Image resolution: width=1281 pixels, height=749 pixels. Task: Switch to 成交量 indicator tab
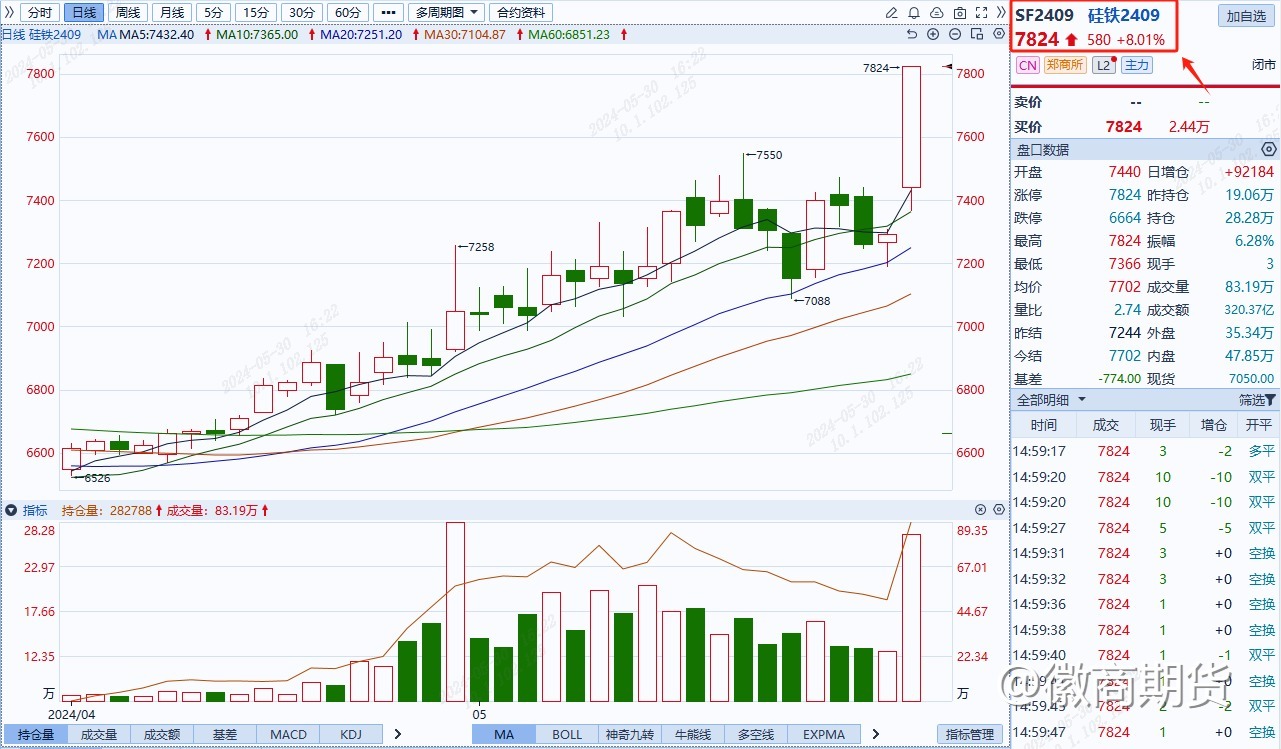pyautogui.click(x=98, y=735)
